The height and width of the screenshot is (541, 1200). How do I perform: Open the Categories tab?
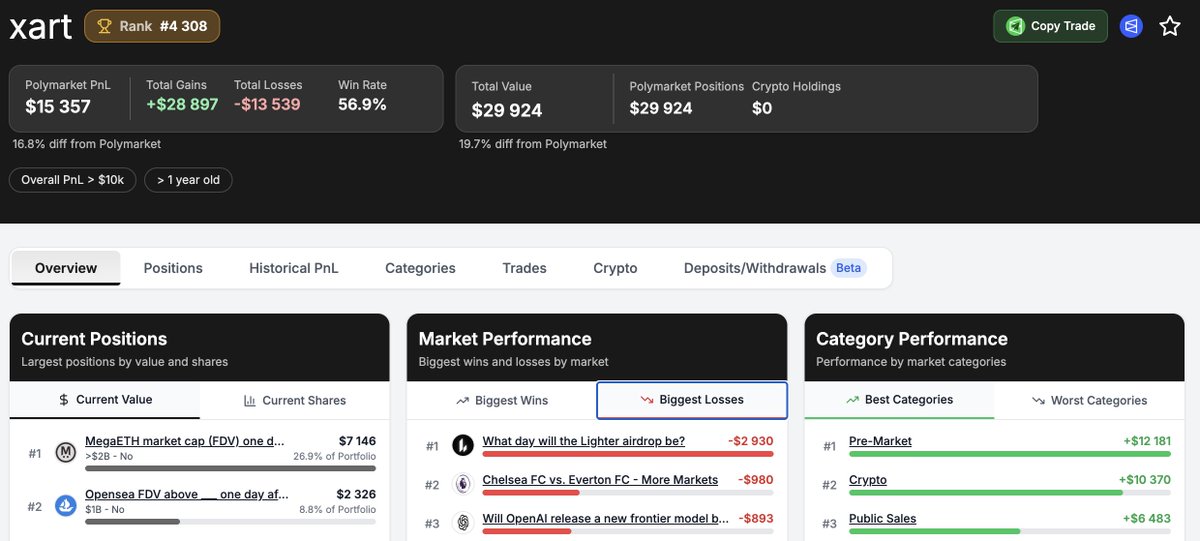pyautogui.click(x=420, y=268)
